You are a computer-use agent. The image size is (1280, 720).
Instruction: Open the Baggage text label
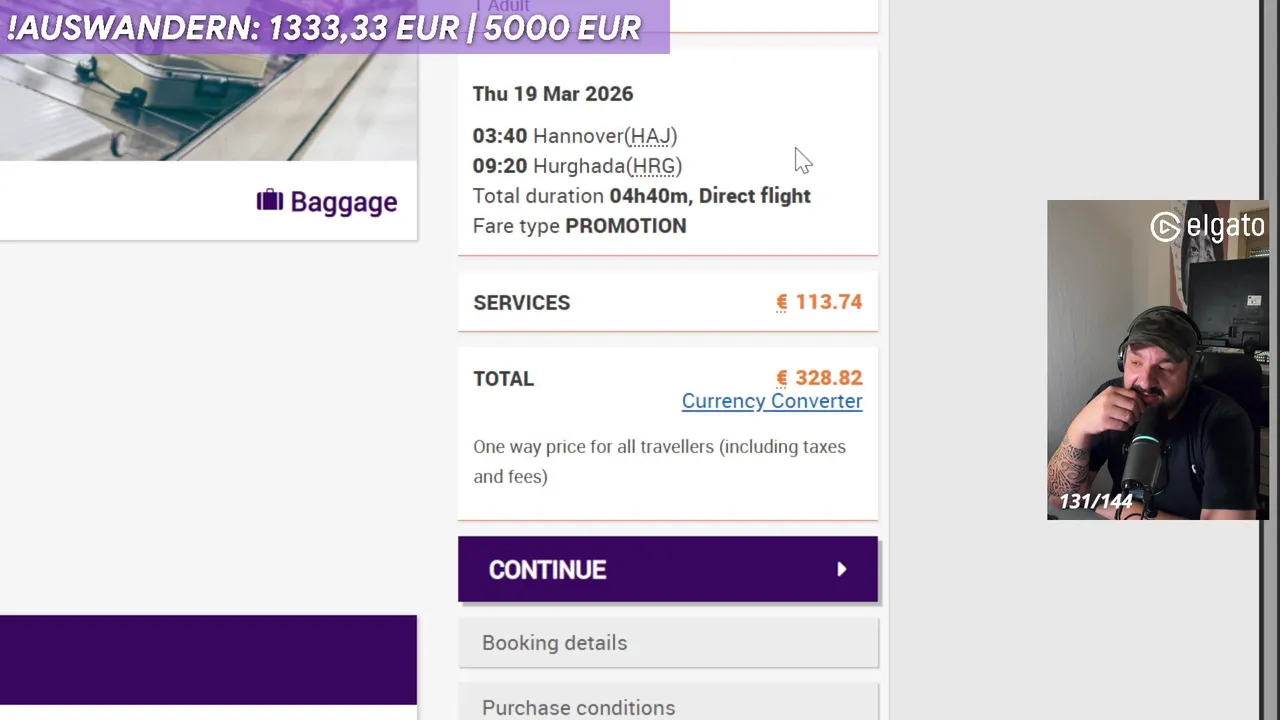[343, 202]
